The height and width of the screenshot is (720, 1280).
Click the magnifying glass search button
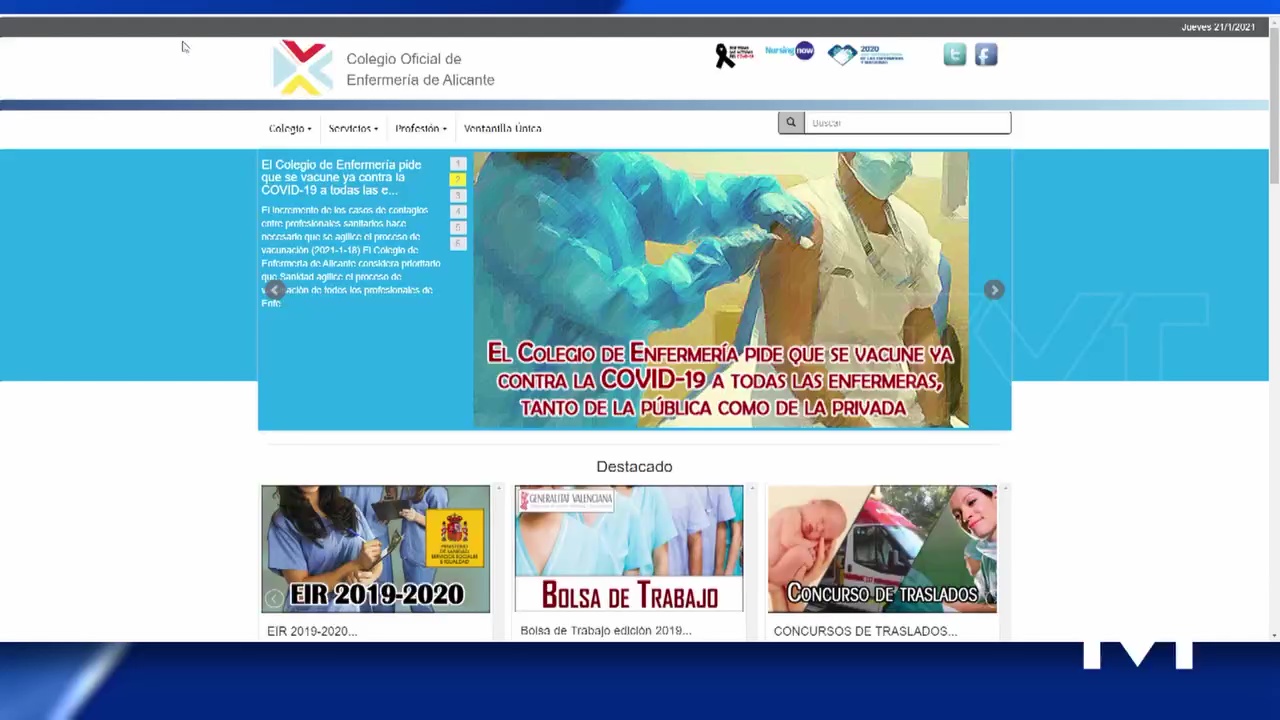point(791,123)
